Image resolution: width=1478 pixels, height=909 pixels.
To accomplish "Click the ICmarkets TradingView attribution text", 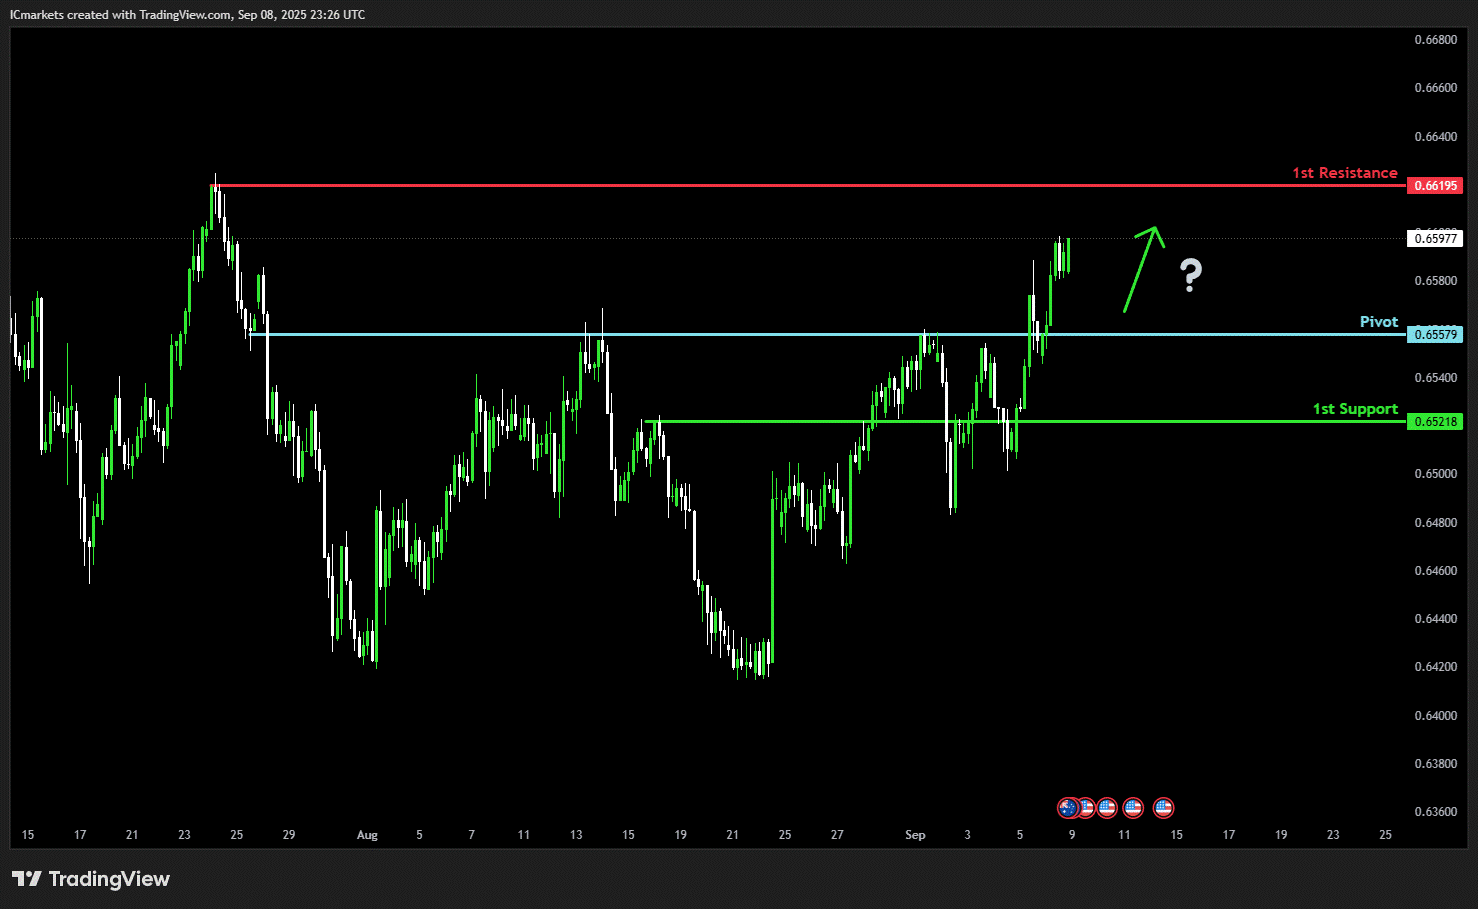I will point(187,15).
